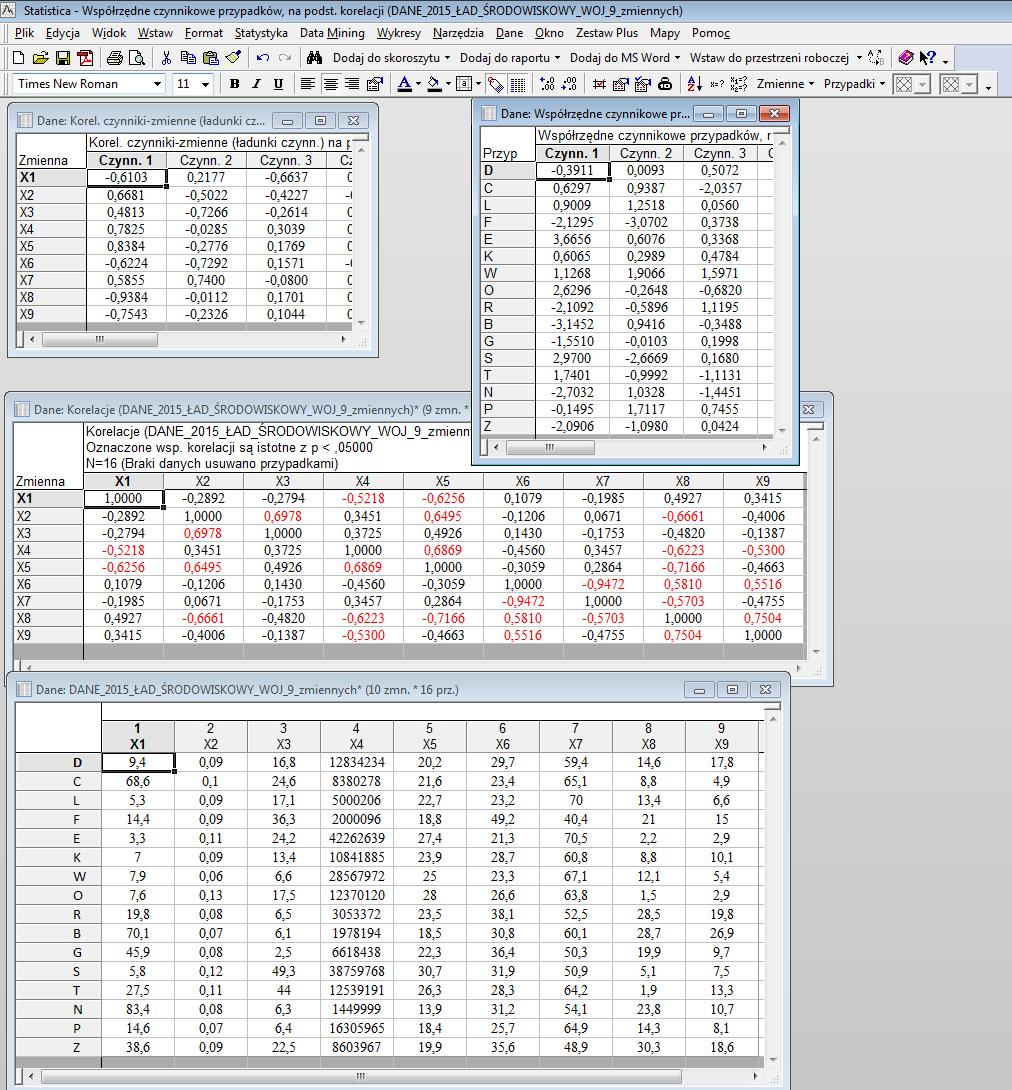Open the font size 11 dropdown
1012x1090 pixels.
coord(205,84)
